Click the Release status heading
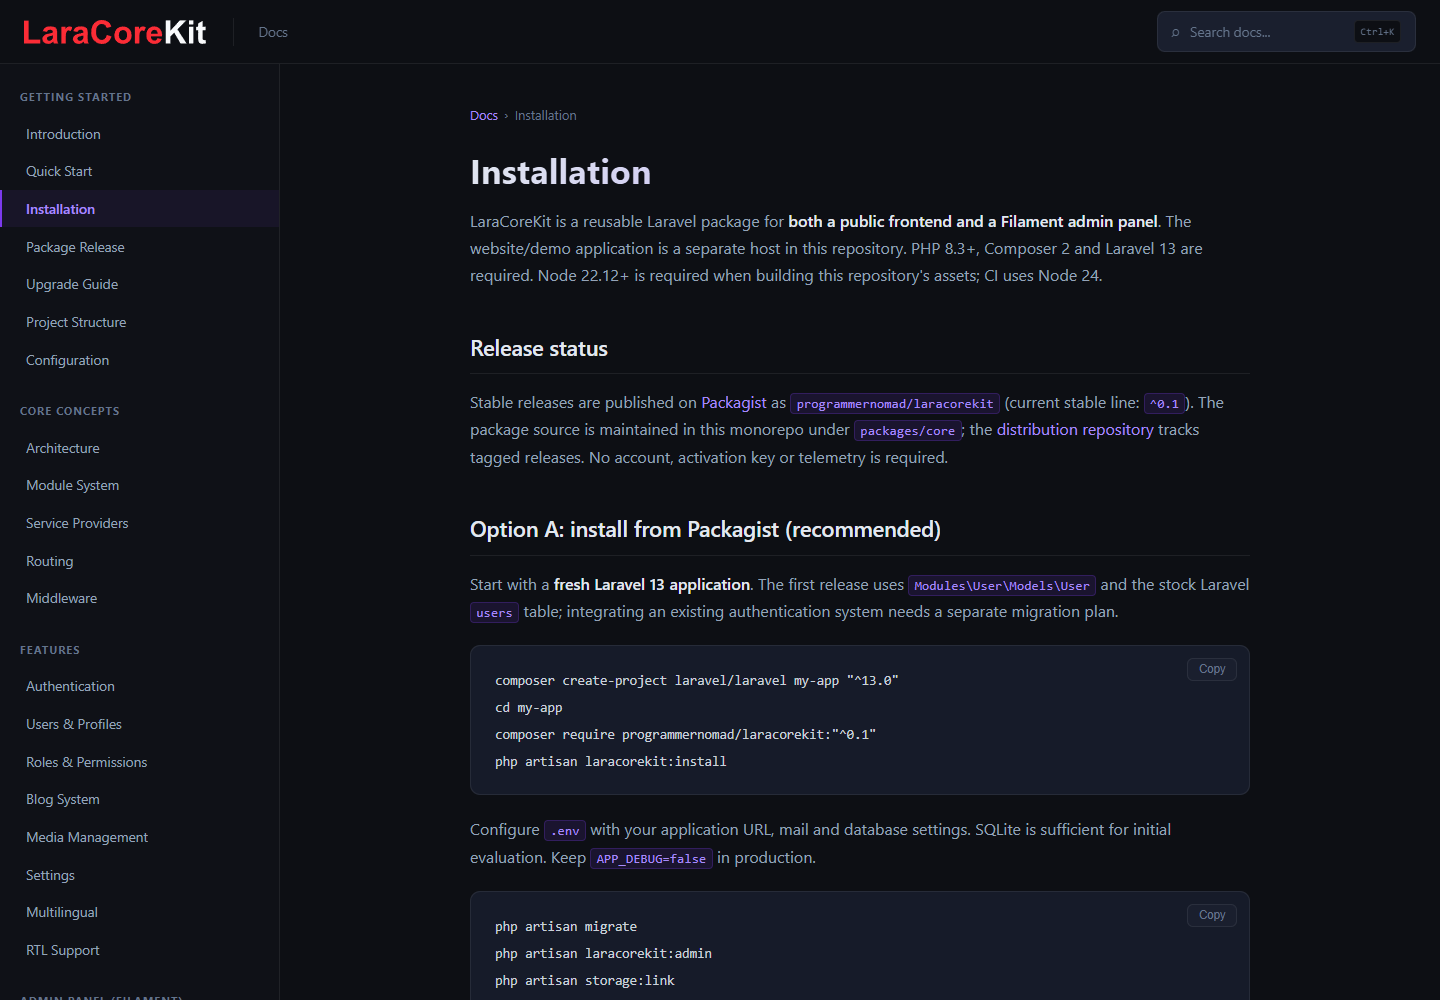 click(539, 348)
